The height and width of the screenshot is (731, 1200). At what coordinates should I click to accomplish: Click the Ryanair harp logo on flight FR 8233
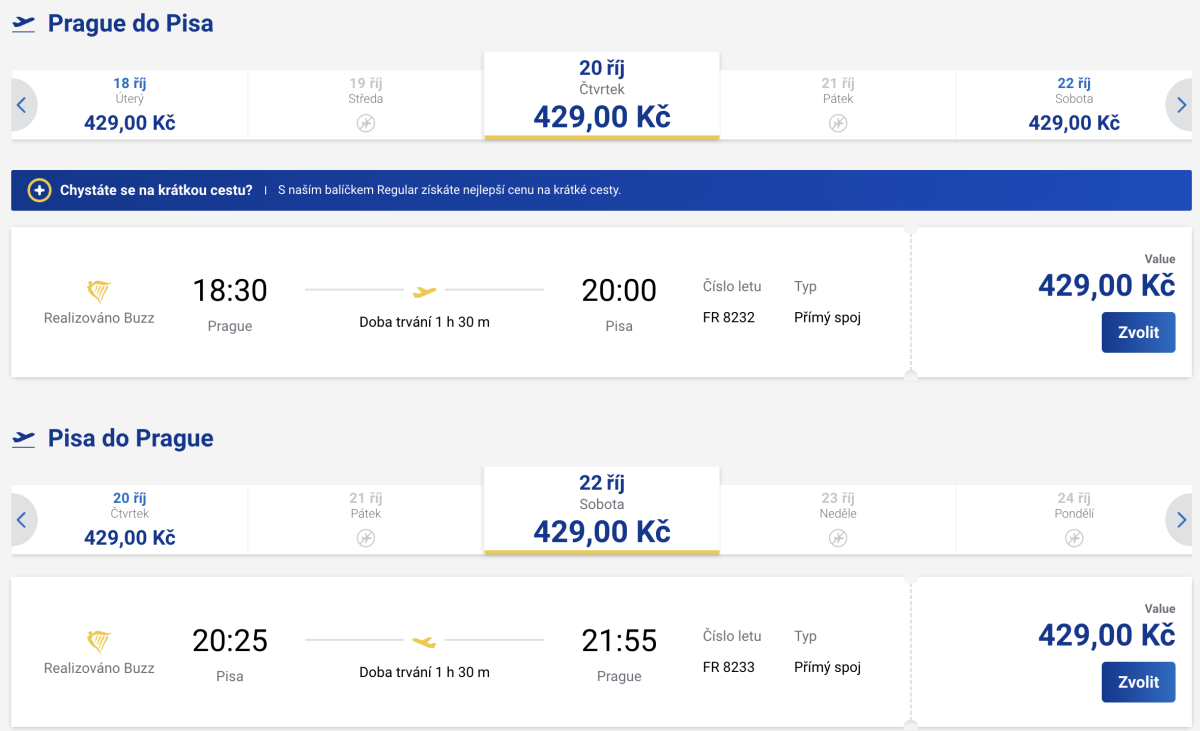[99, 642]
